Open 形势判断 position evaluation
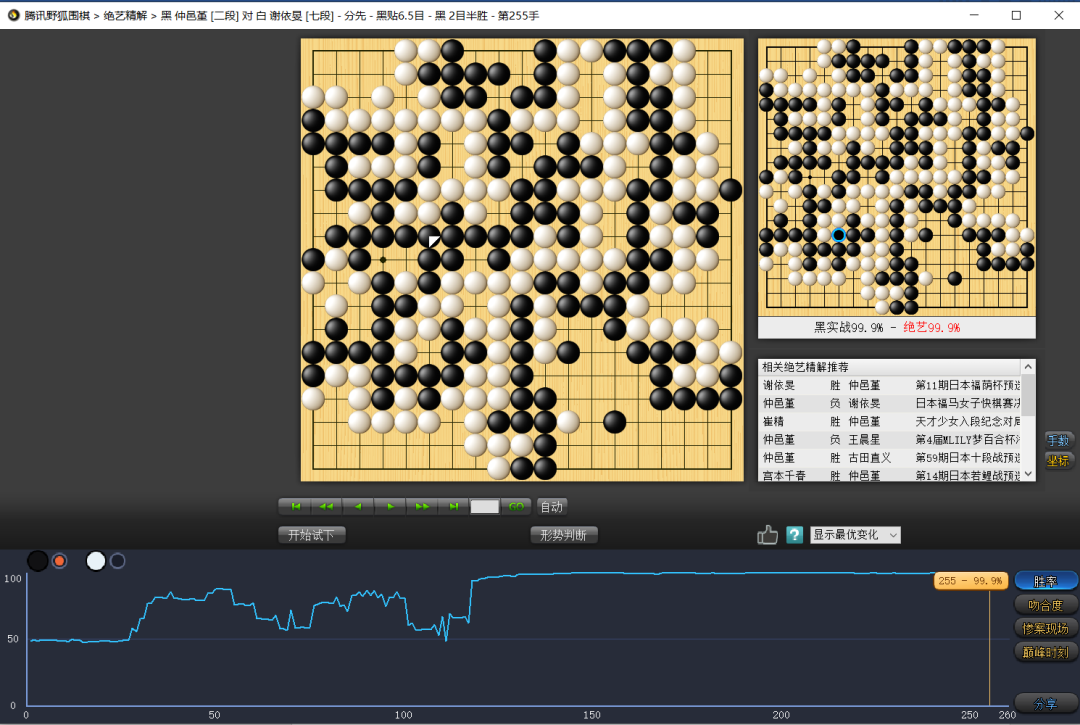Screen dimensions: 1080x725 pos(563,535)
